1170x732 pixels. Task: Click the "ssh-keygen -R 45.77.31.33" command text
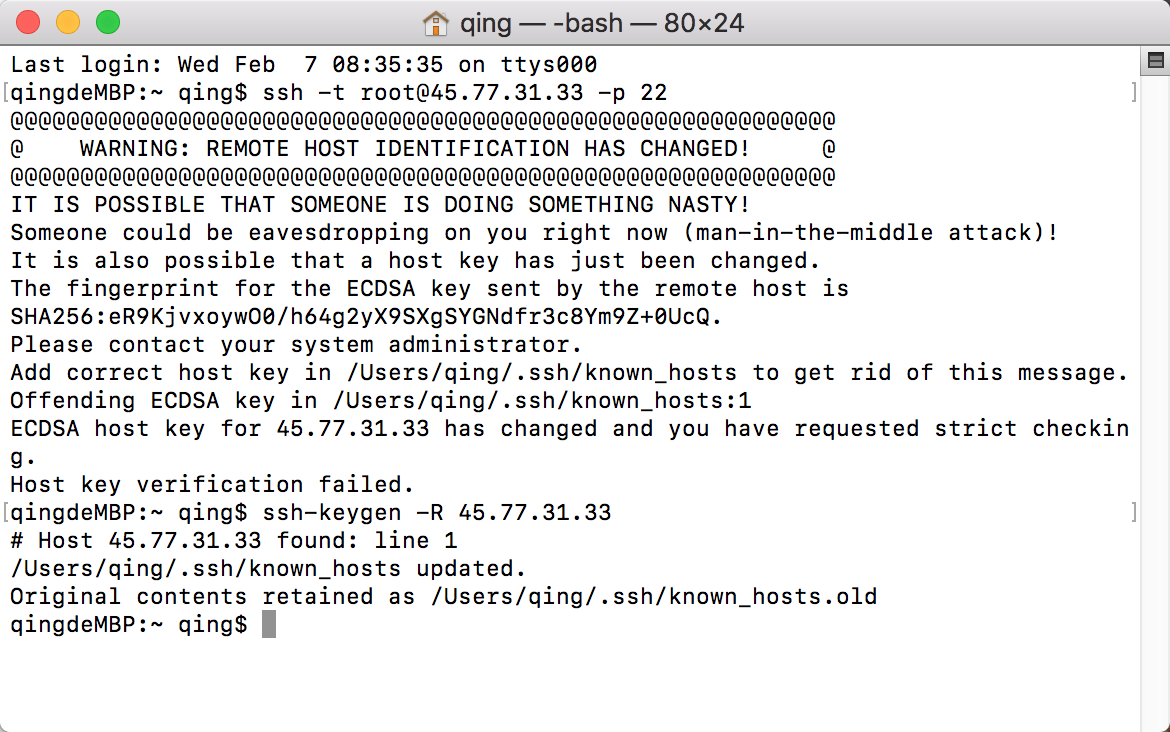click(437, 513)
